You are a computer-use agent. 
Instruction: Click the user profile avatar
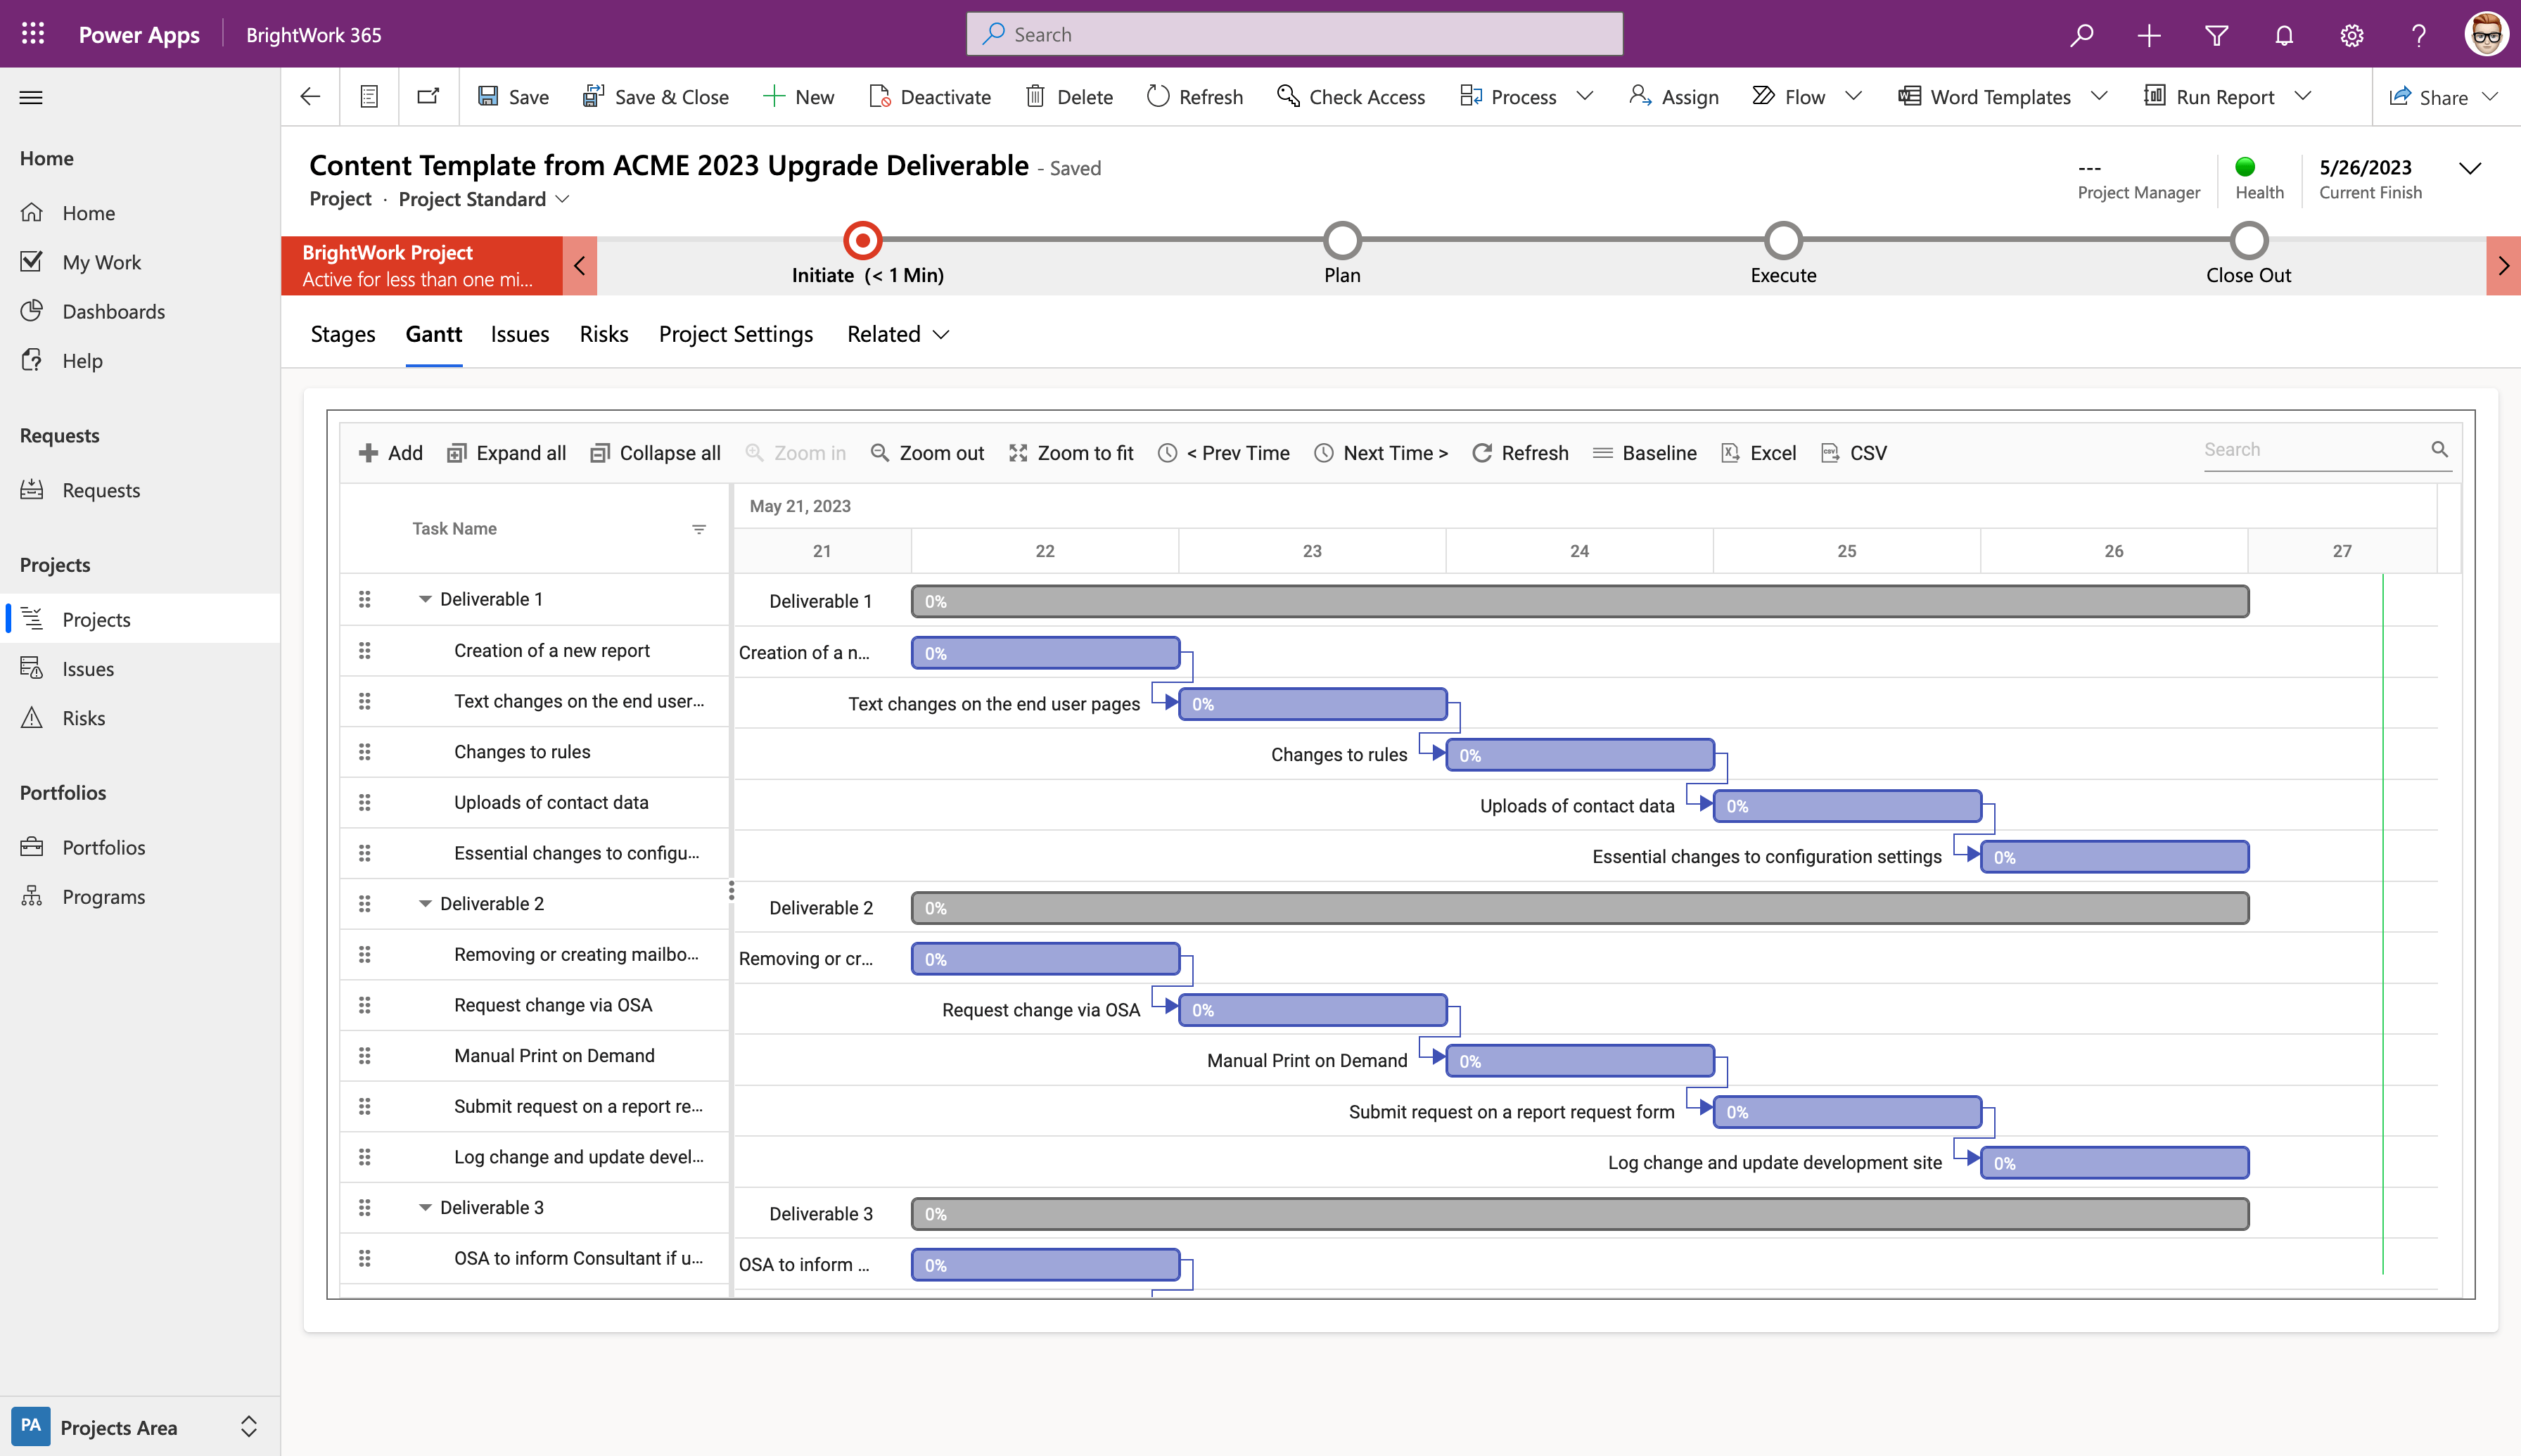[2486, 35]
